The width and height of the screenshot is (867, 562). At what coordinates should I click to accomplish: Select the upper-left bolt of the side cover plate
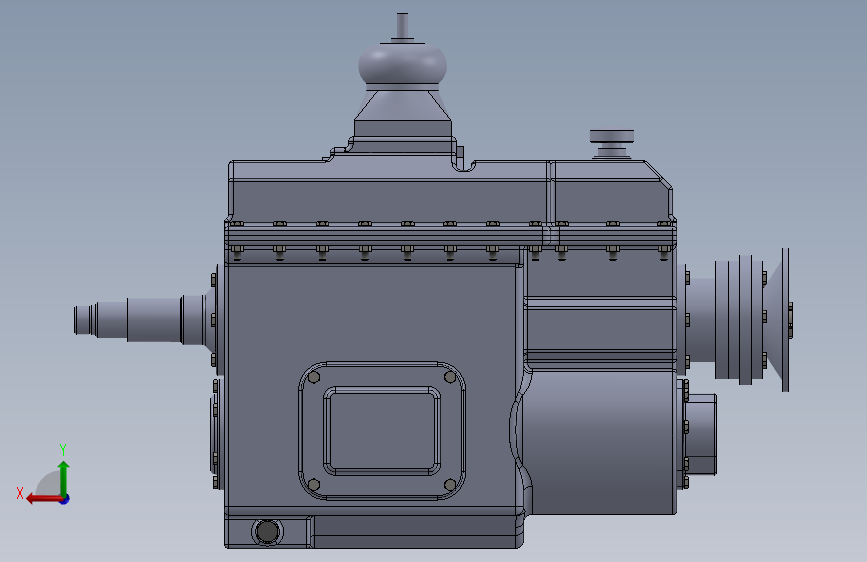coord(314,377)
